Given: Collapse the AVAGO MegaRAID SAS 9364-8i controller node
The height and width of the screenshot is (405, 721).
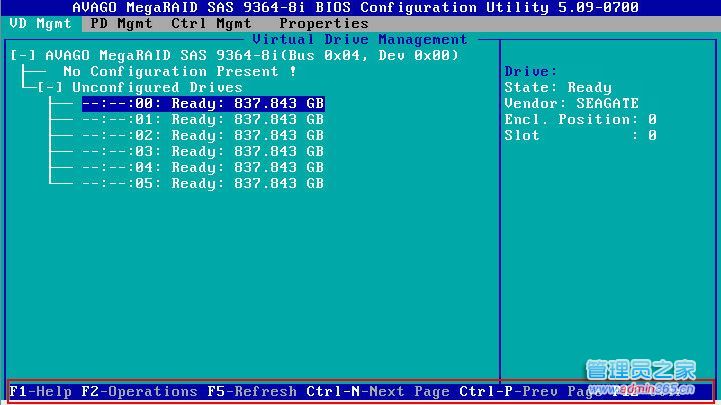Looking at the screenshot, I should coord(23,56).
